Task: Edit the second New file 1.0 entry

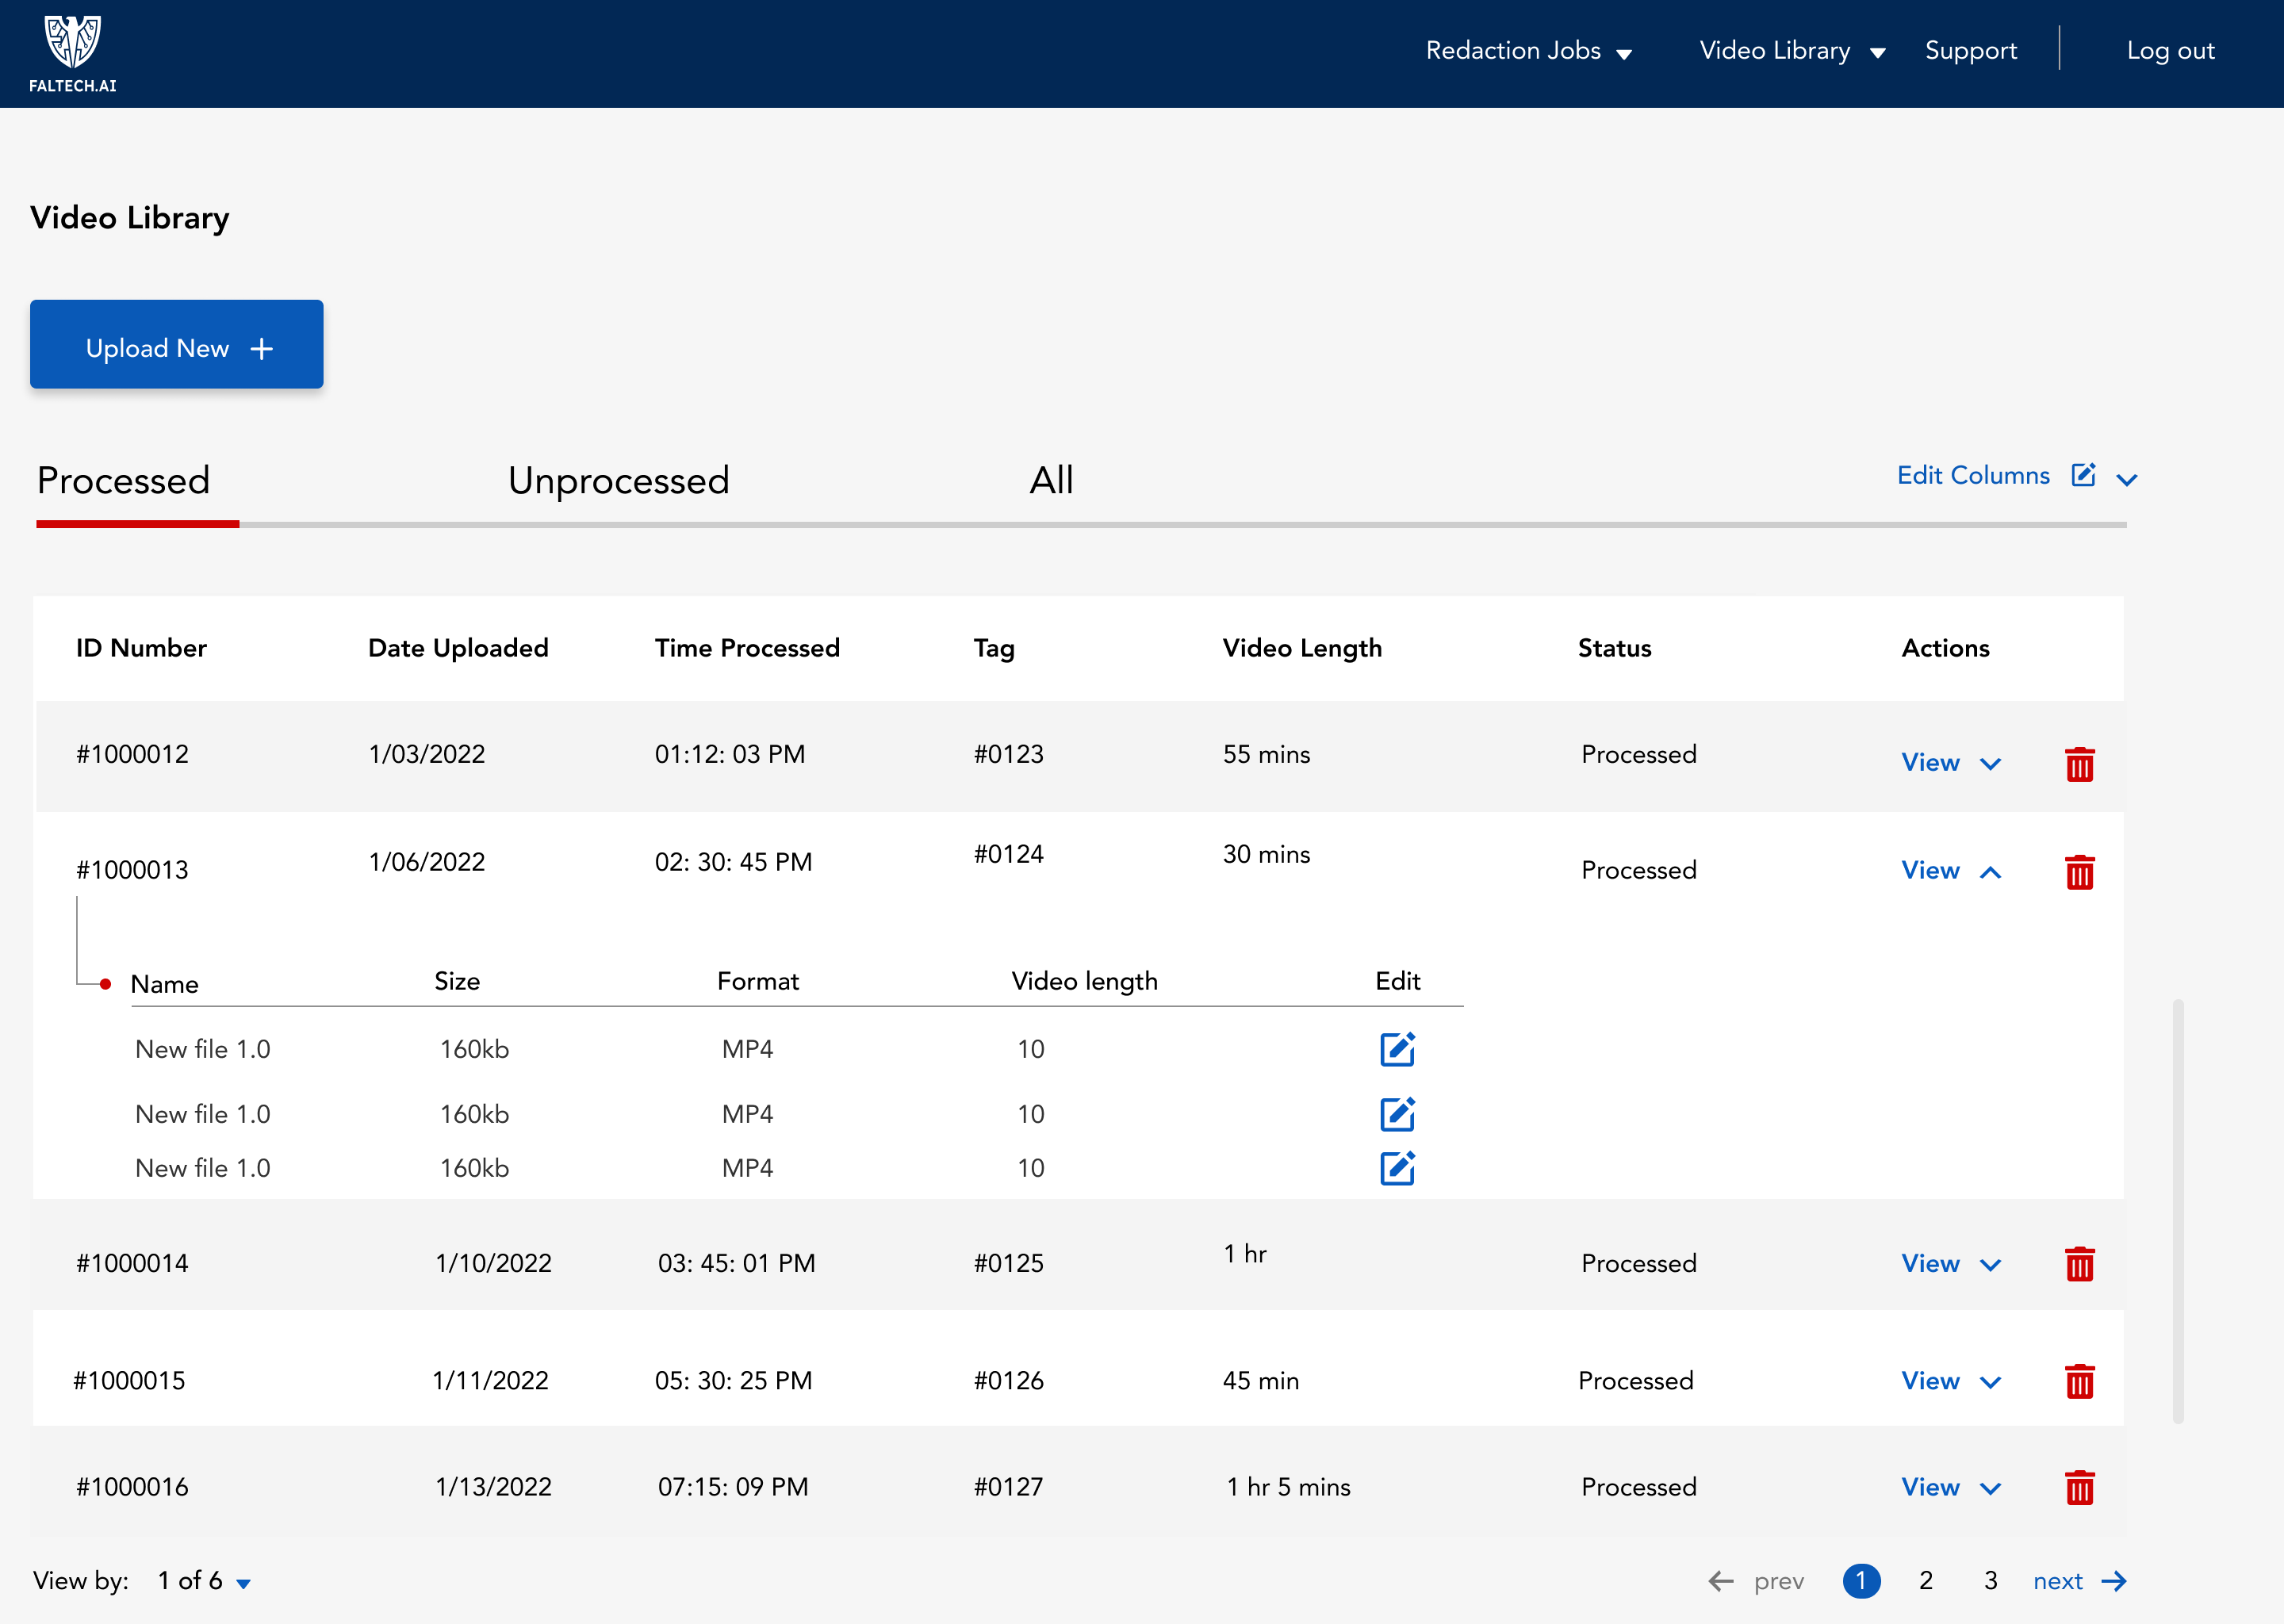Action: (x=1397, y=1114)
